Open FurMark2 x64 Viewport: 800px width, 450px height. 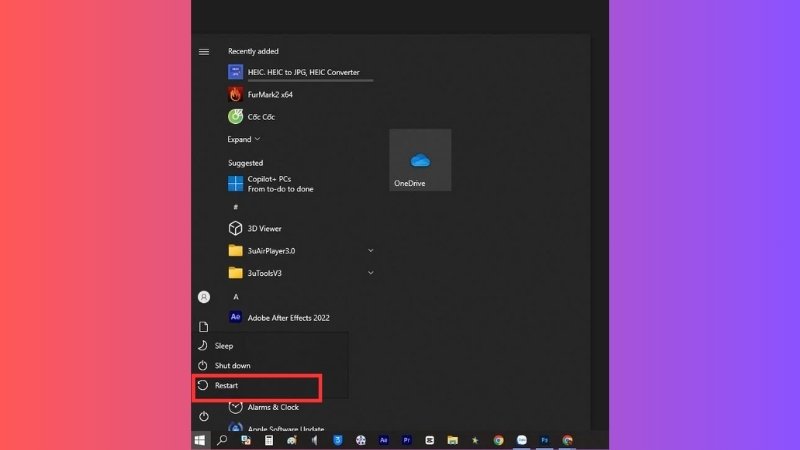[x=301, y=94]
